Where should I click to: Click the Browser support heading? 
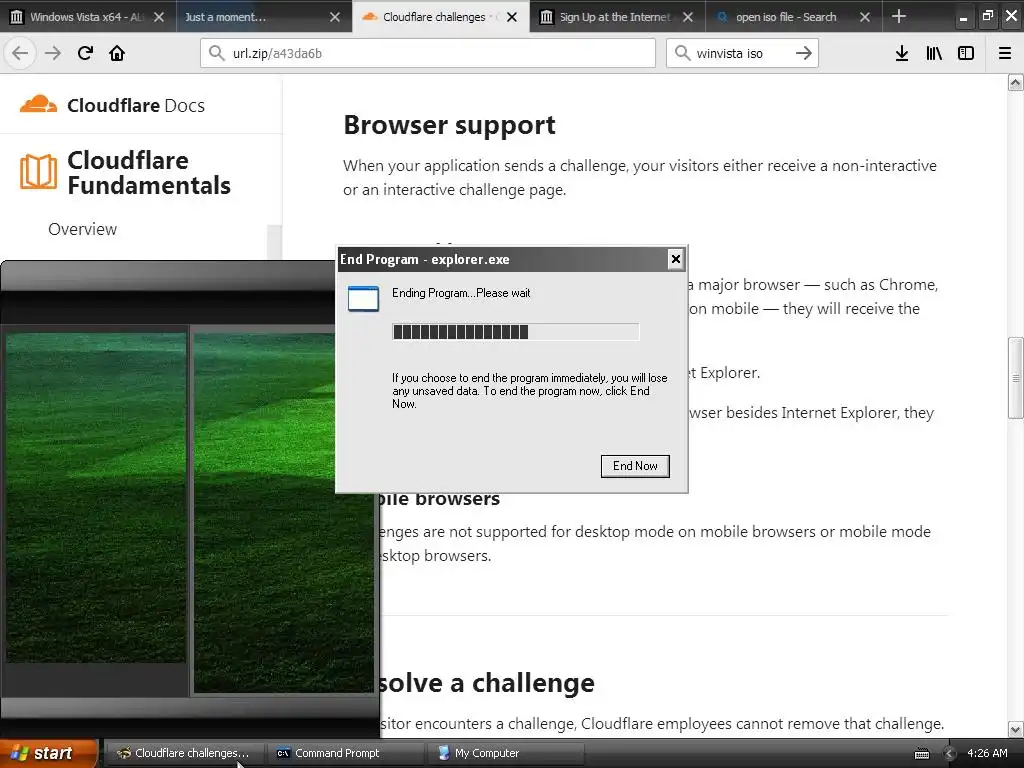coord(449,125)
